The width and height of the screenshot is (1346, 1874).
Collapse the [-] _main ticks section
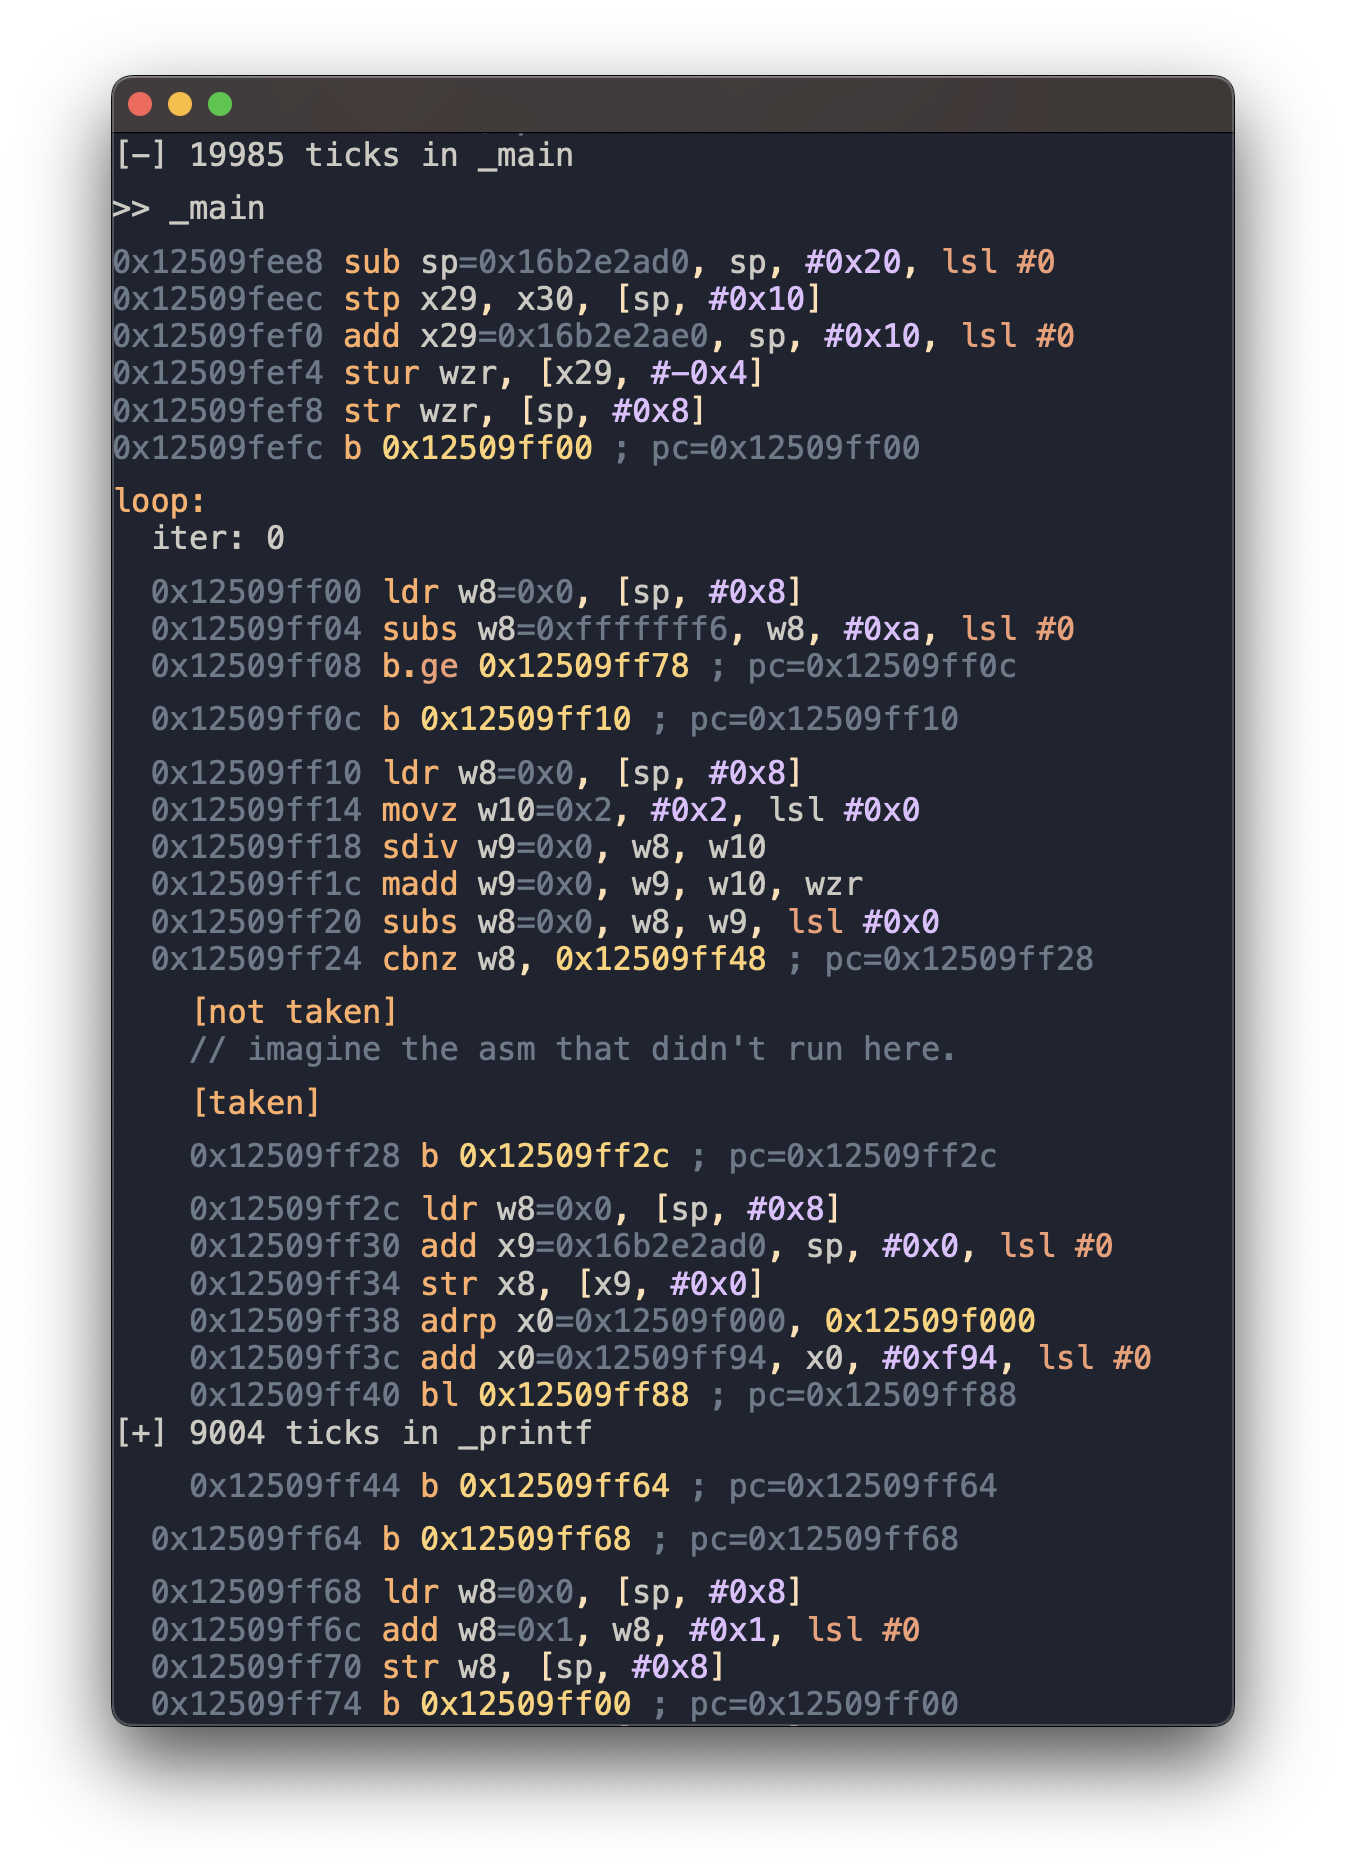click(x=141, y=156)
